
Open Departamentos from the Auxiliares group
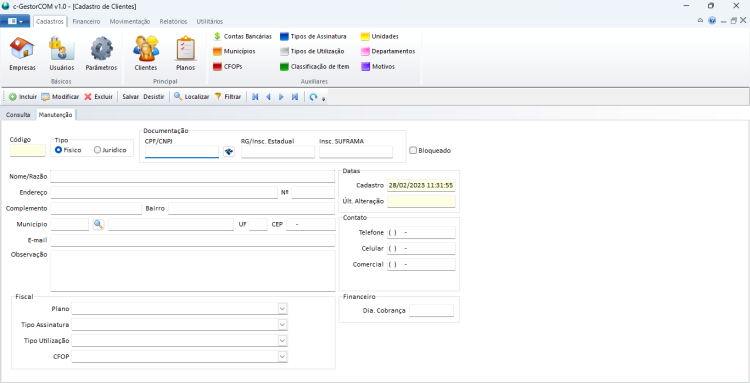[x=388, y=51]
